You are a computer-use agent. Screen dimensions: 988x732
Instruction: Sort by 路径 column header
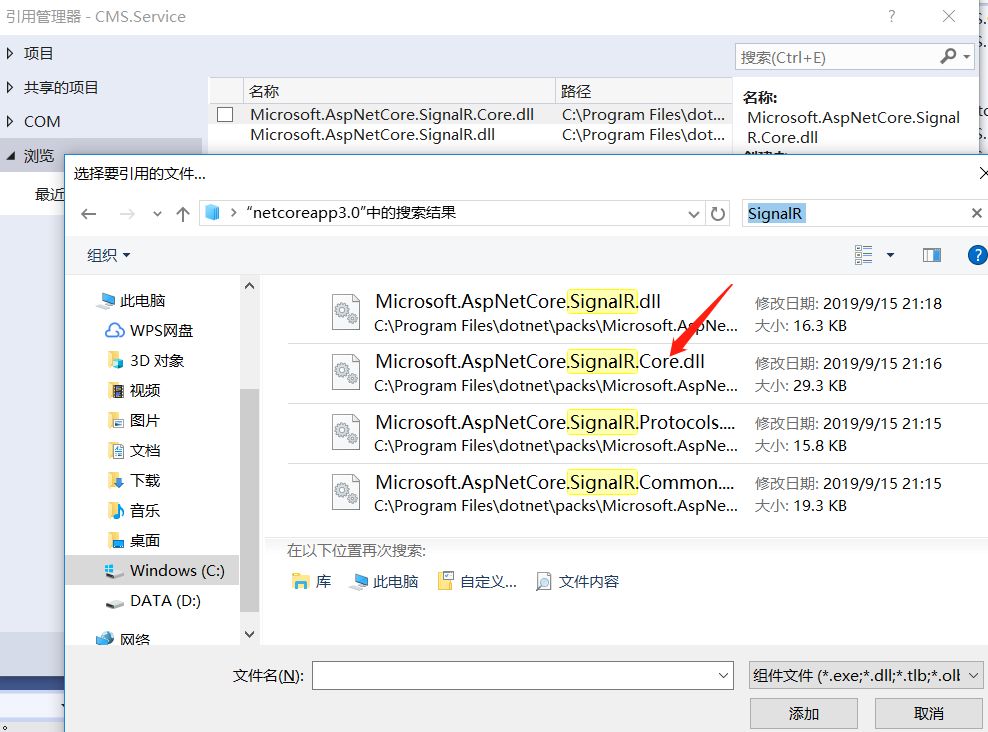643,91
